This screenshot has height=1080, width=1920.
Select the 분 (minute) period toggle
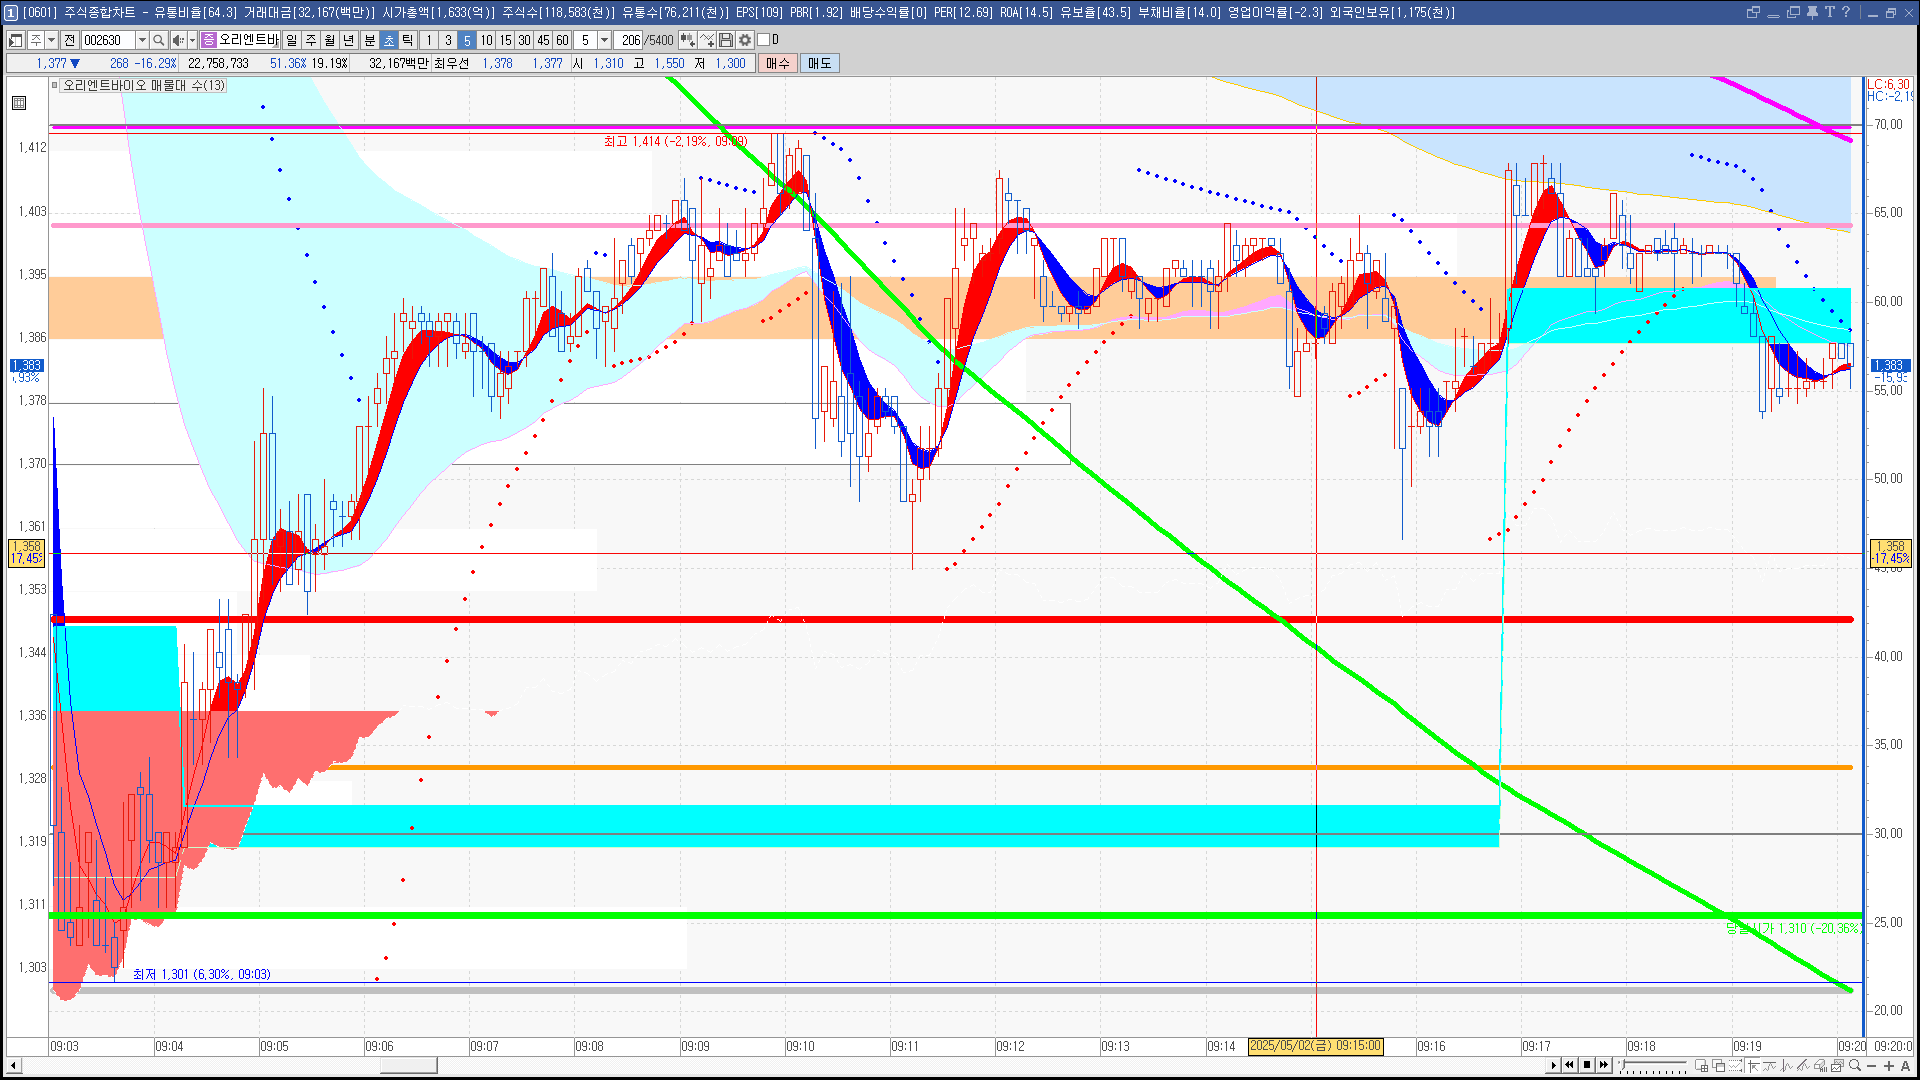(x=370, y=40)
